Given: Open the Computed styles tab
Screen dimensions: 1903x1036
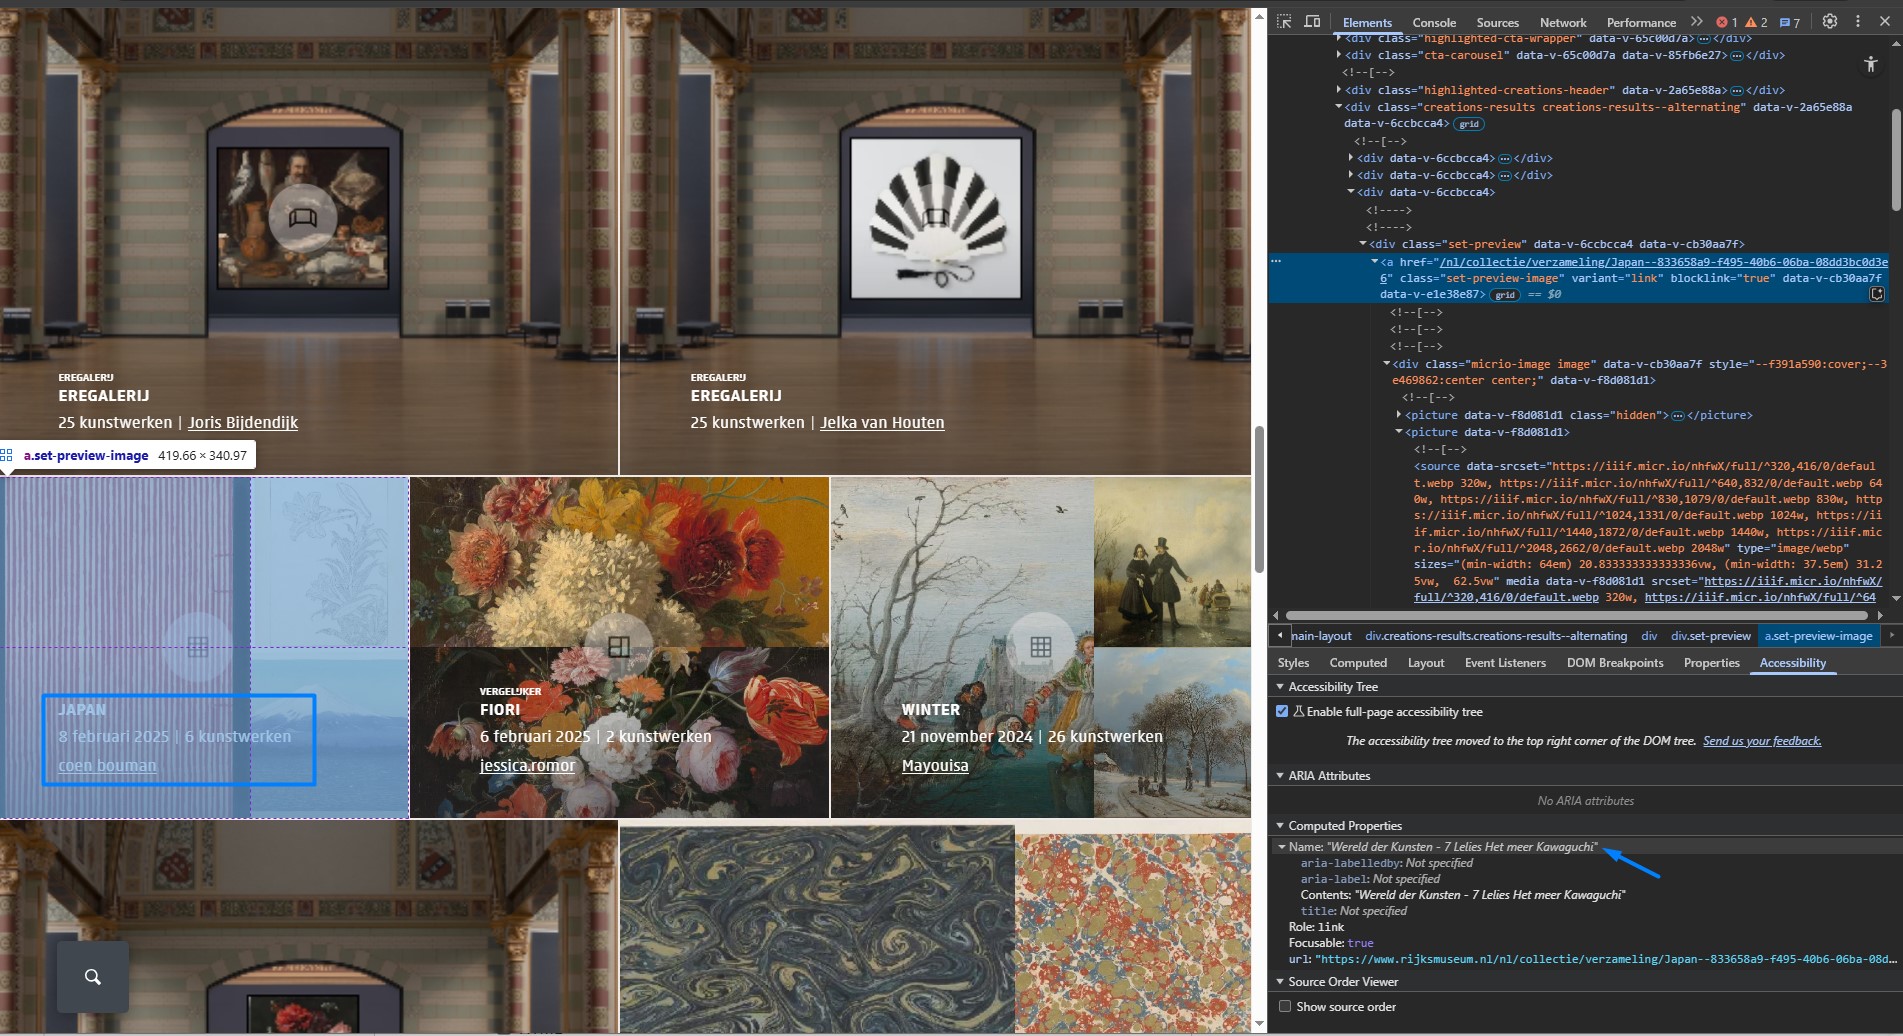Looking at the screenshot, I should coord(1357,663).
